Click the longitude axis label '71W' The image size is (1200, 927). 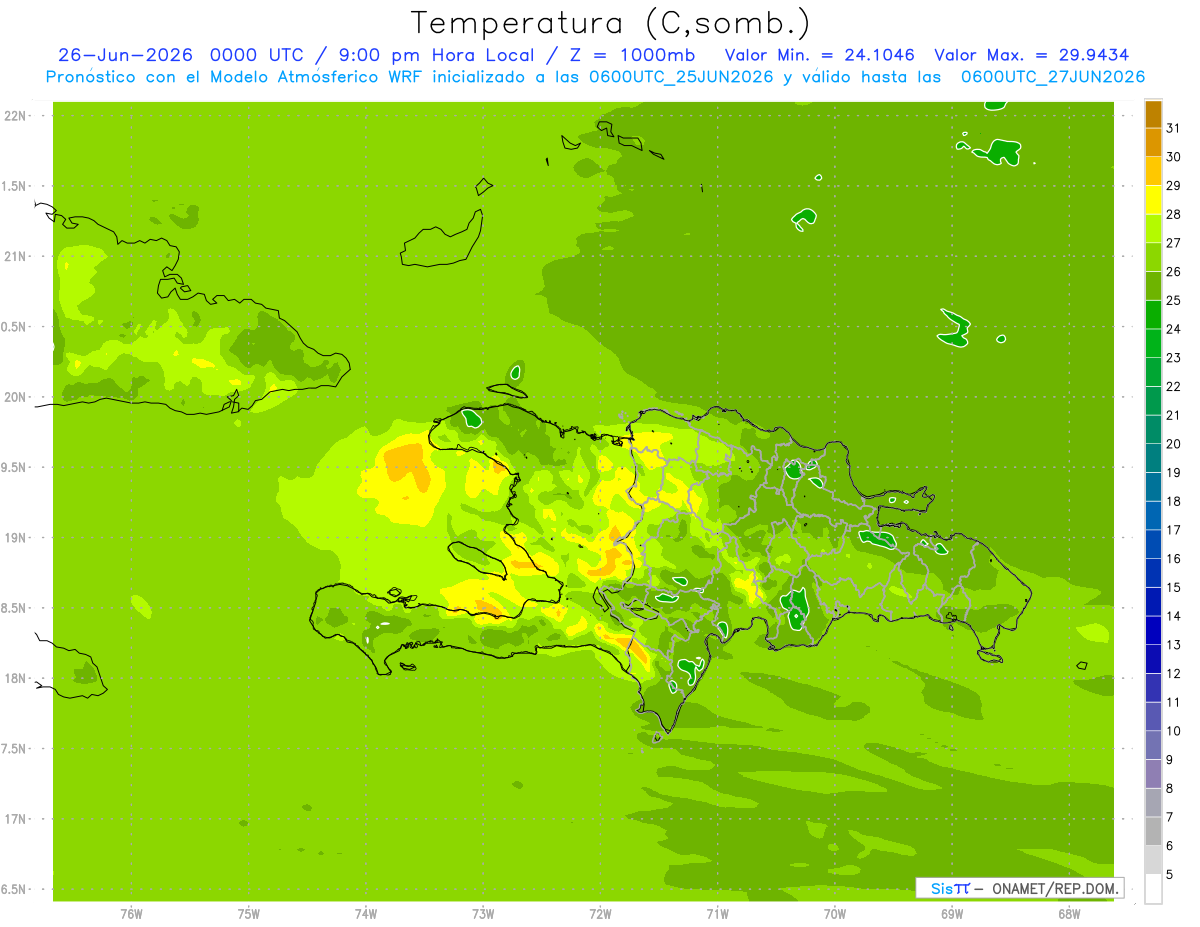click(717, 914)
